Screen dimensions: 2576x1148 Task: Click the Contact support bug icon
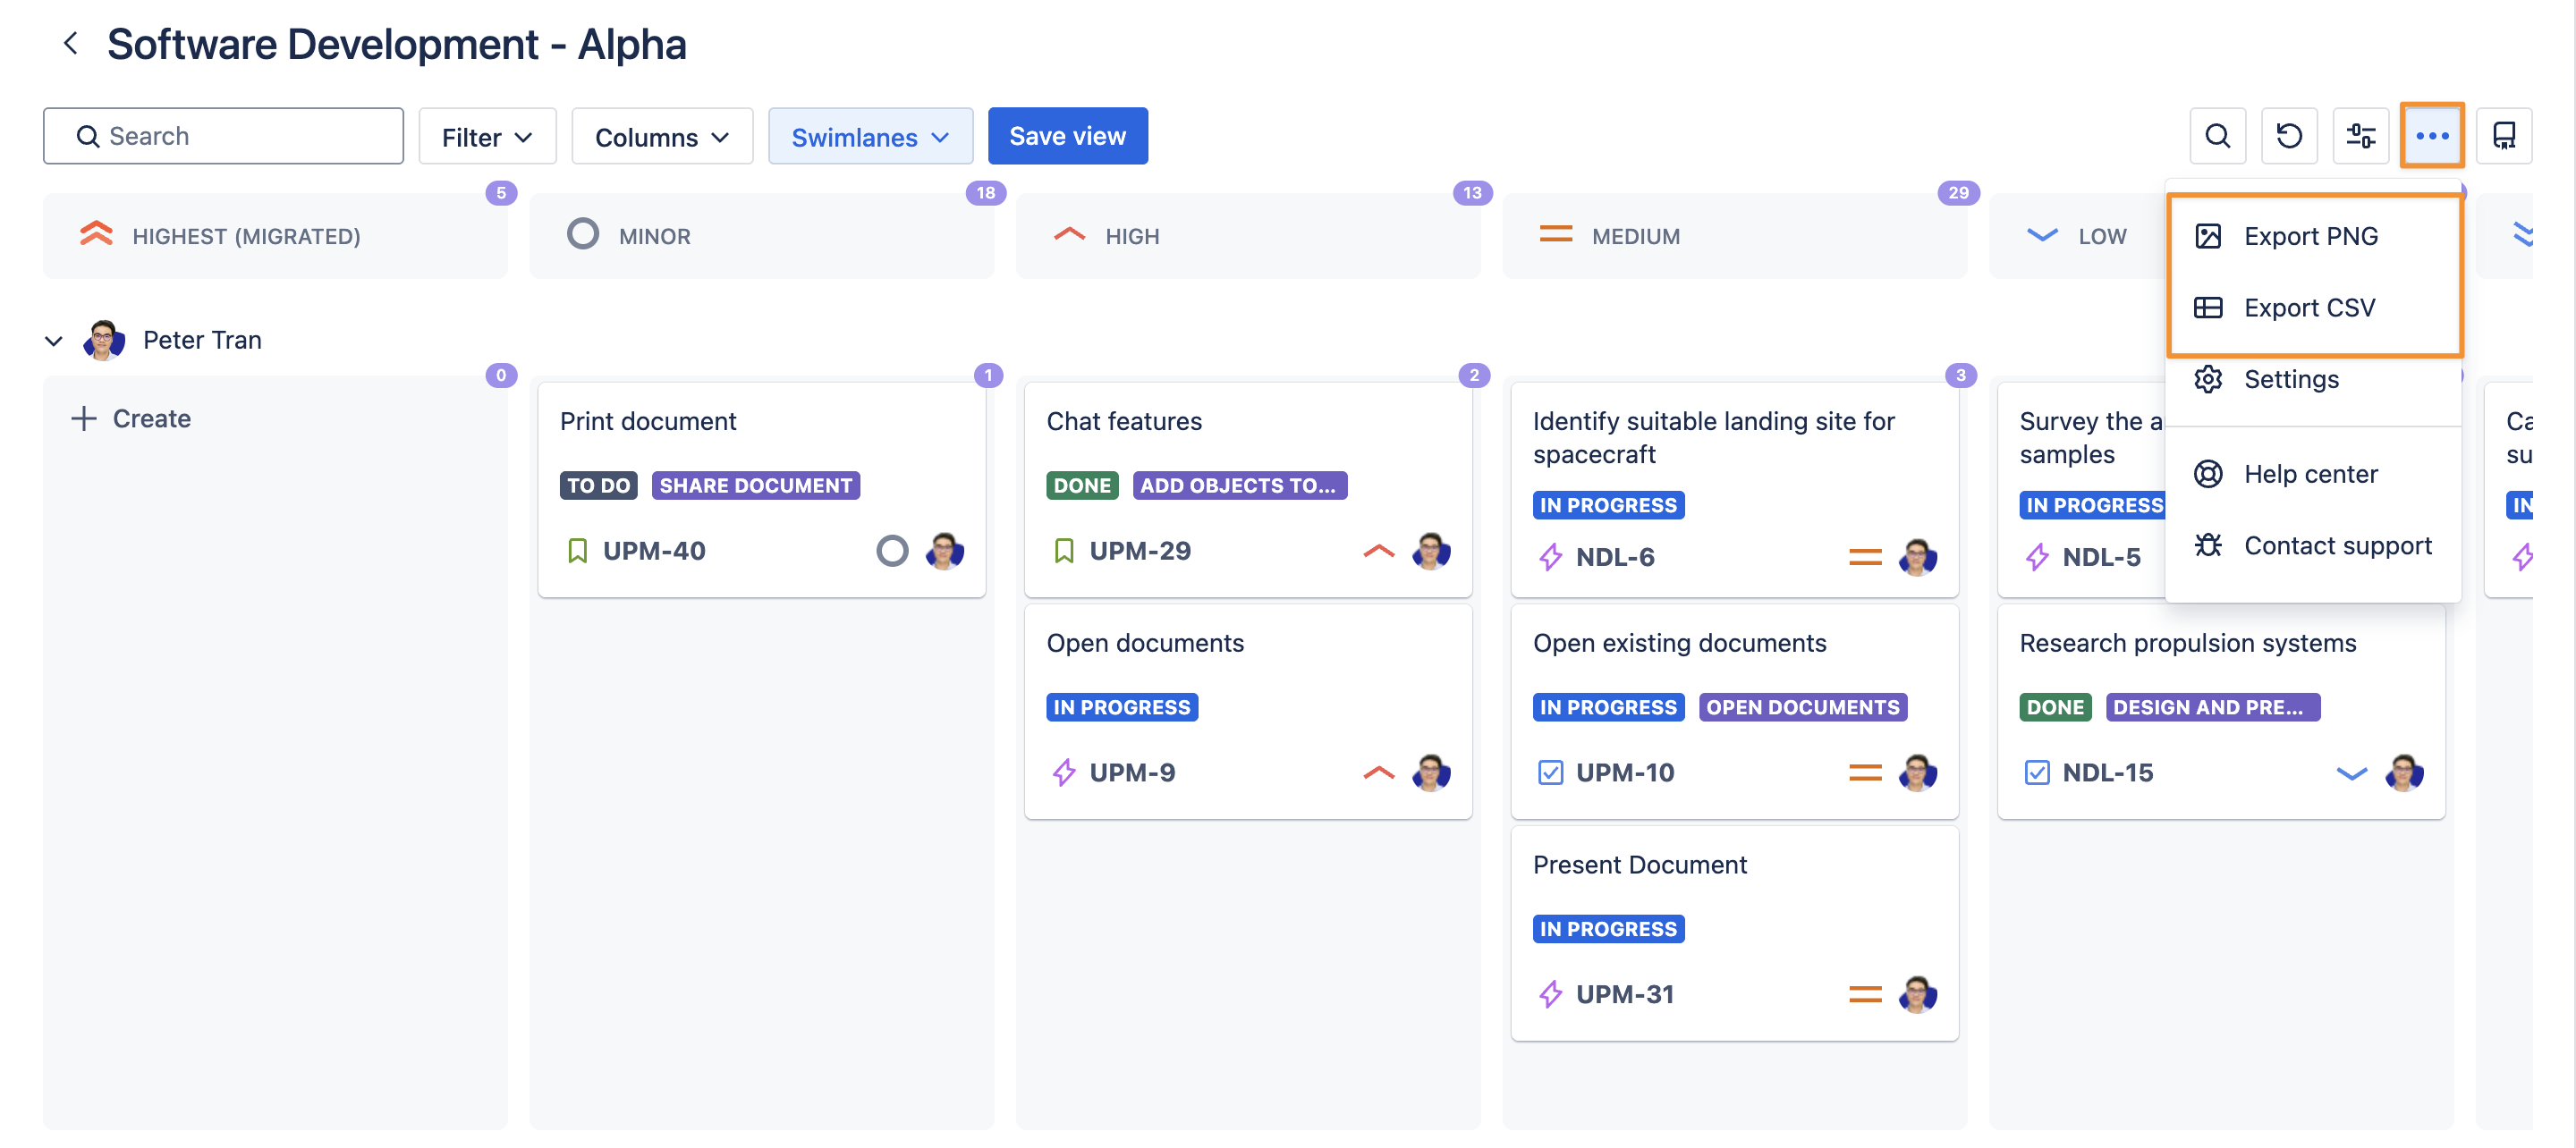pyautogui.click(x=2207, y=545)
